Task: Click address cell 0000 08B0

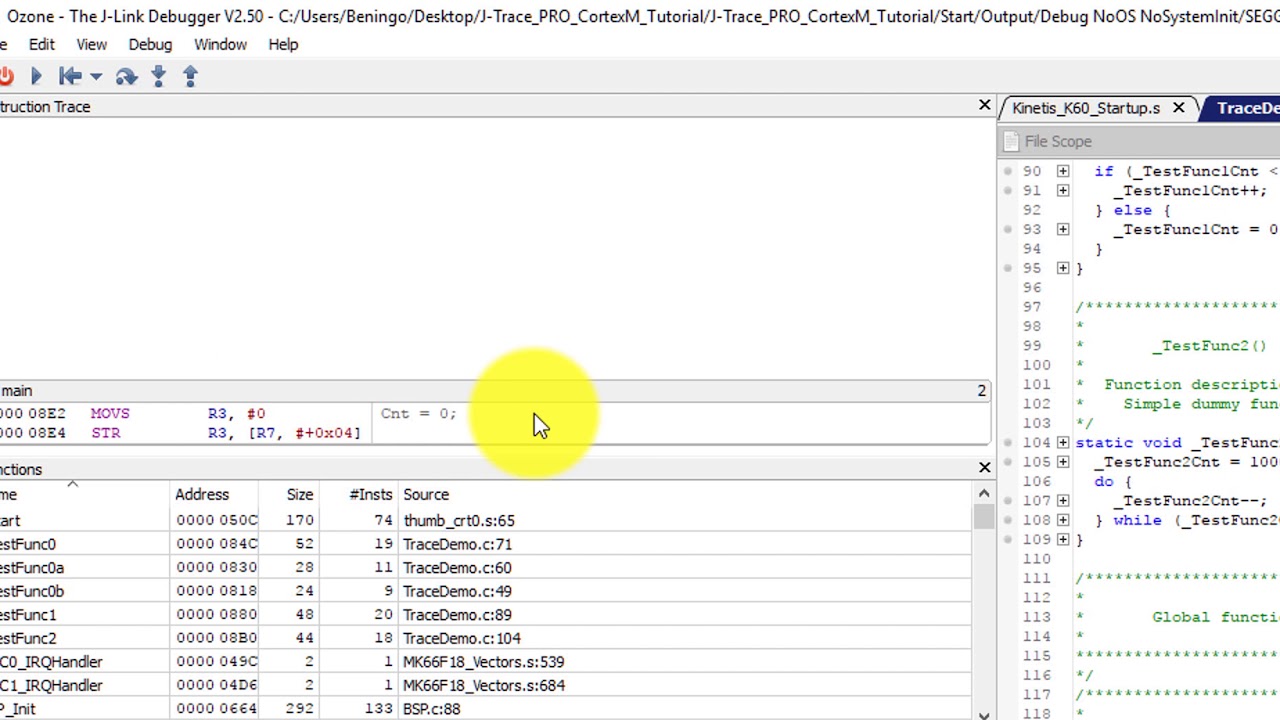Action: pyautogui.click(x=216, y=638)
